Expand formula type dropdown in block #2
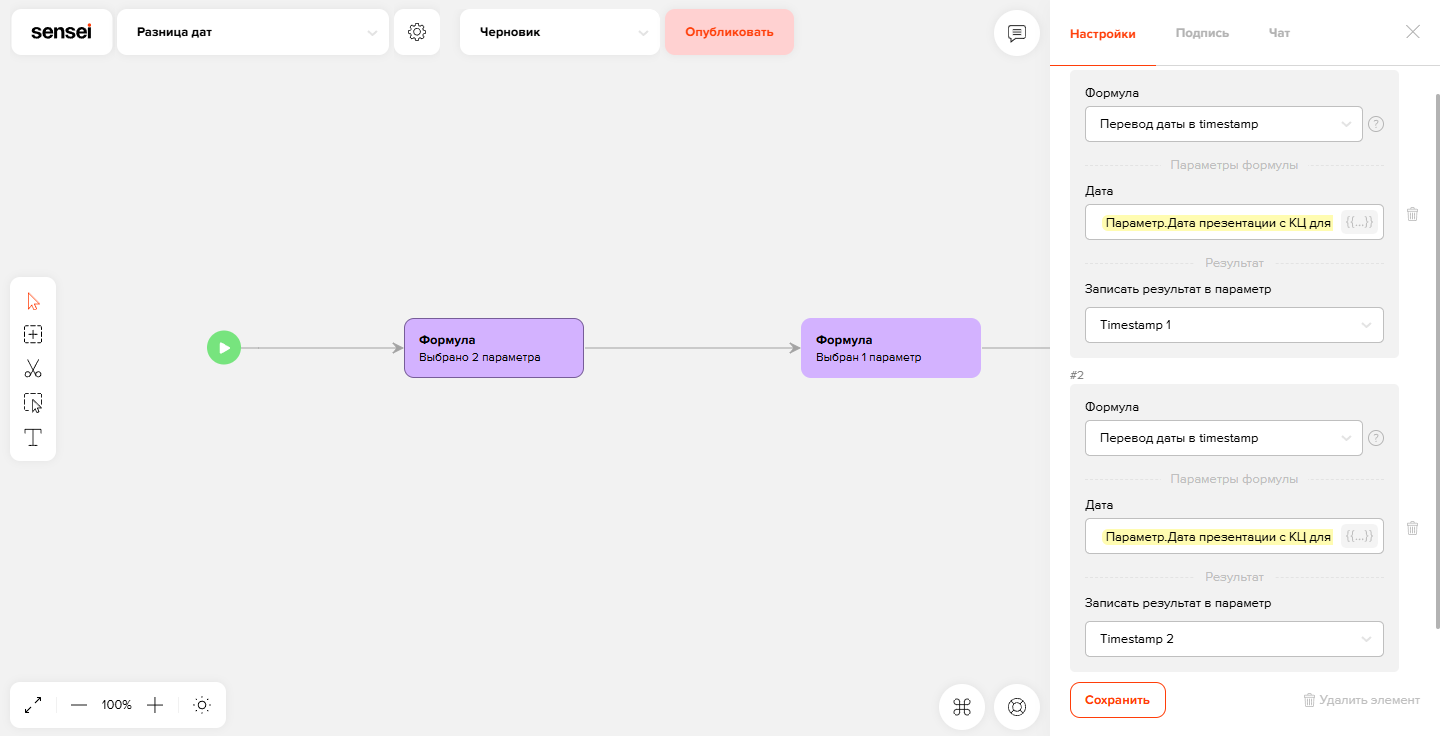Screen dimensions: 1440x736 tap(1224, 438)
